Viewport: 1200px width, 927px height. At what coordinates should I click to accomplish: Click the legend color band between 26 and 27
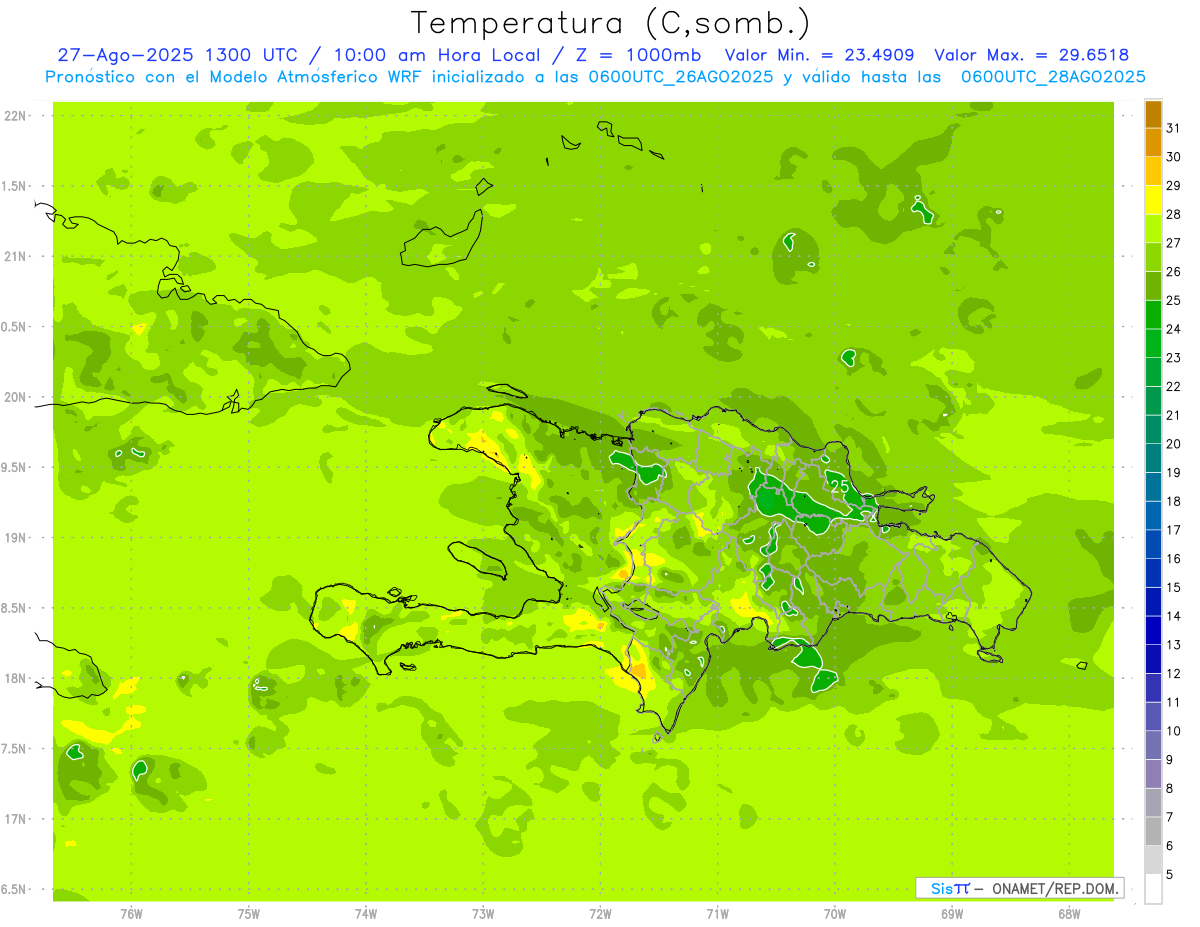pos(1154,257)
